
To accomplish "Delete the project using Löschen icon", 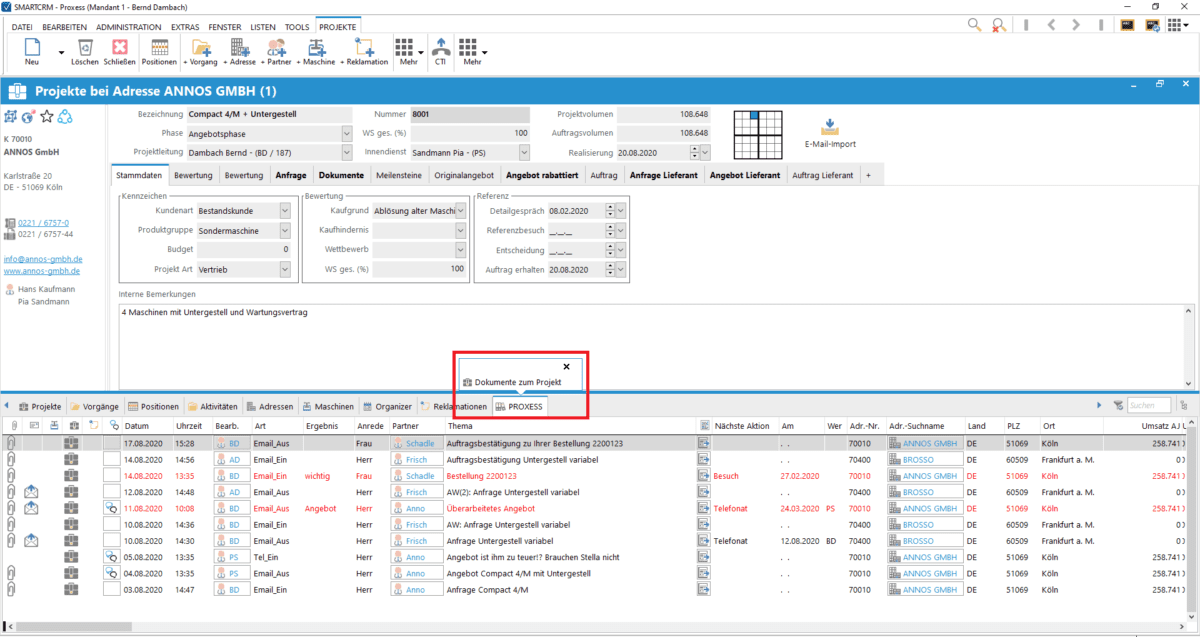I will pyautogui.click(x=85, y=49).
